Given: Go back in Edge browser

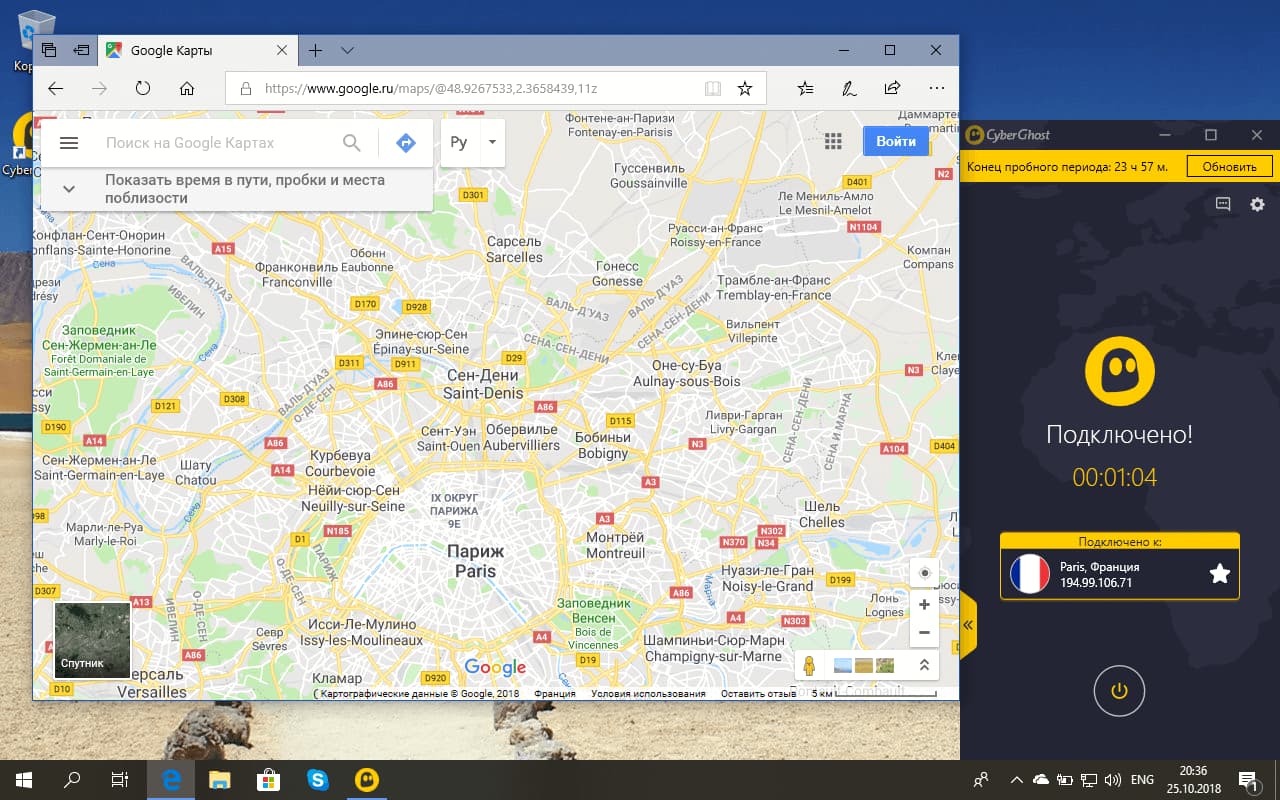Looking at the screenshot, I should pyautogui.click(x=56, y=88).
